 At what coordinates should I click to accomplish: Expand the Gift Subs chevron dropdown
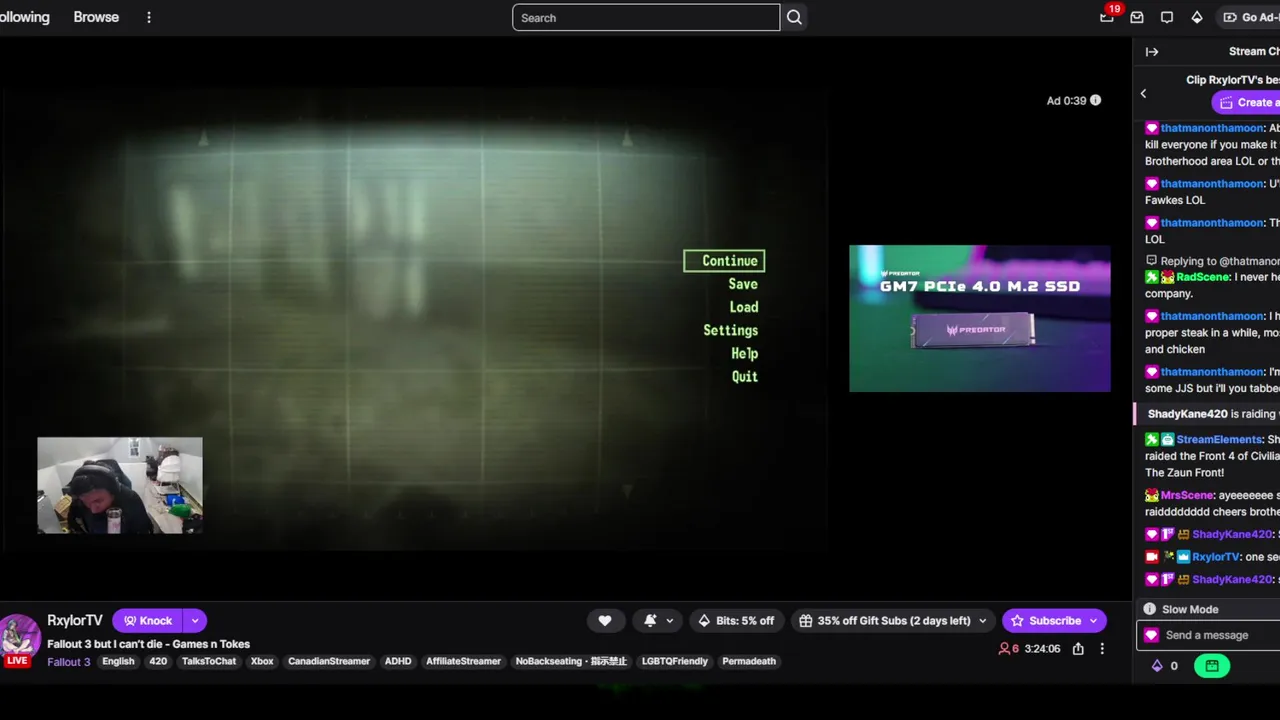[x=983, y=621]
